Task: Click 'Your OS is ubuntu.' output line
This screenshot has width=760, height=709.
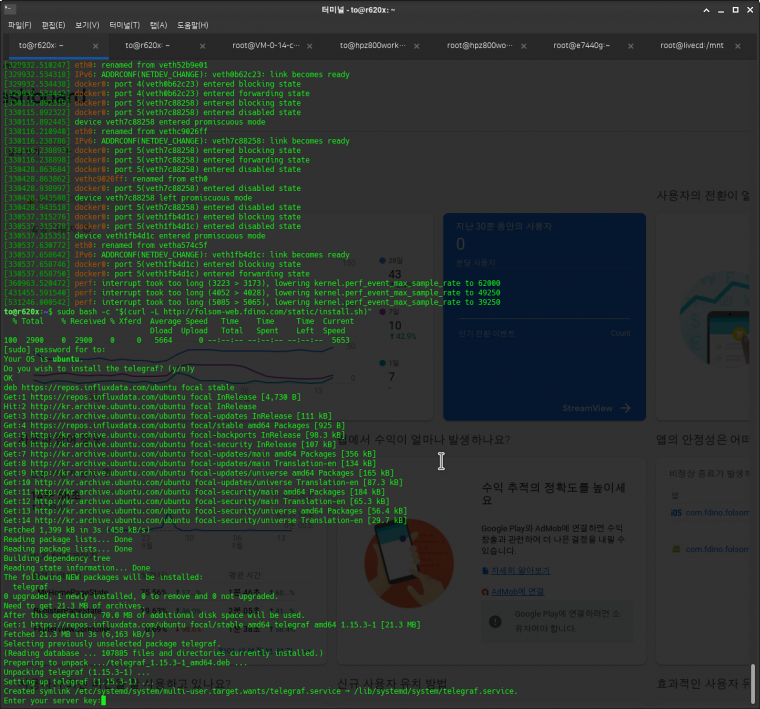Action: pos(44,359)
